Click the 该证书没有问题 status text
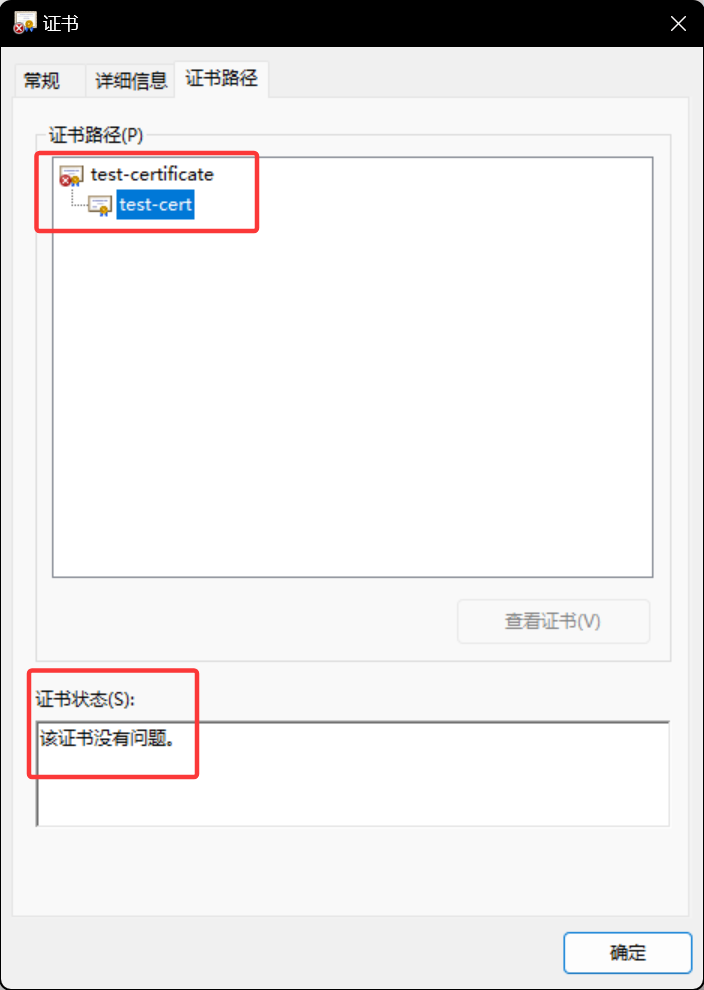The height and width of the screenshot is (990, 704). click(107, 738)
